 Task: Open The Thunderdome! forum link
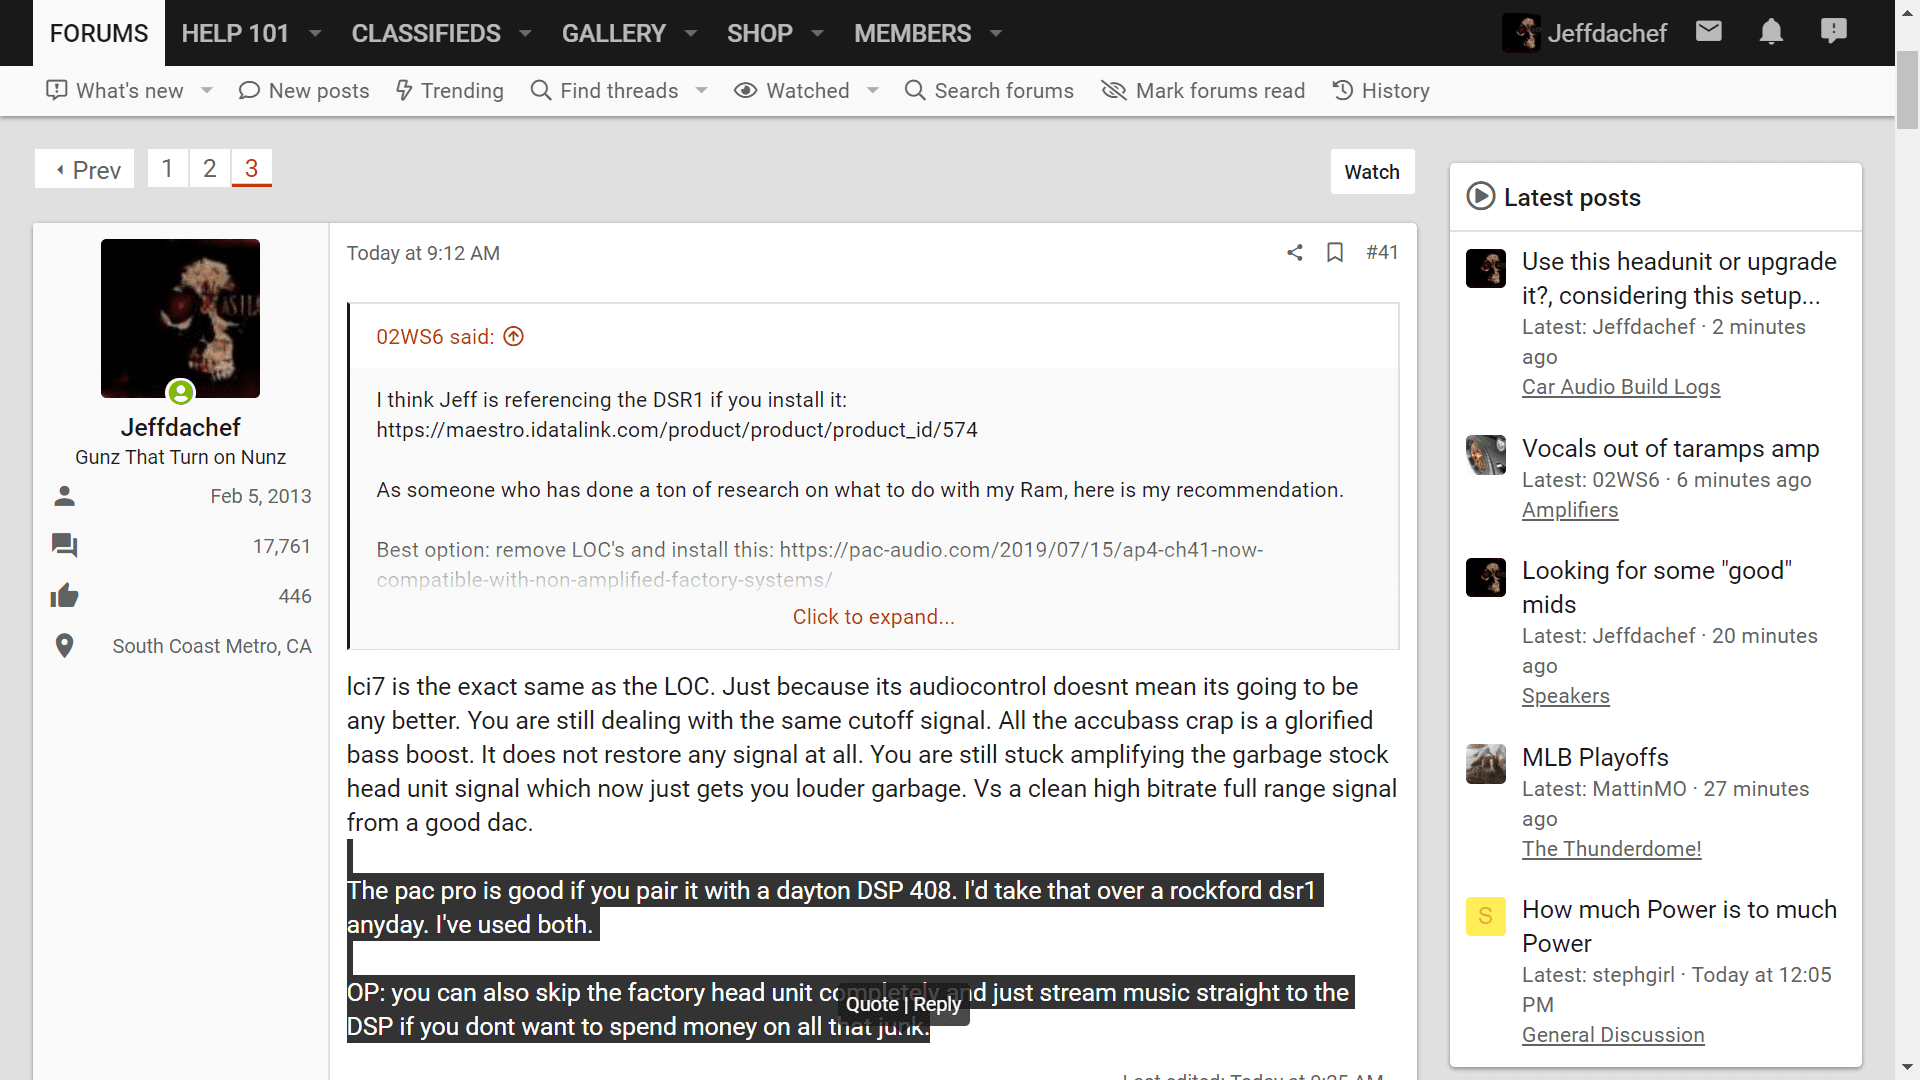[1612, 849]
